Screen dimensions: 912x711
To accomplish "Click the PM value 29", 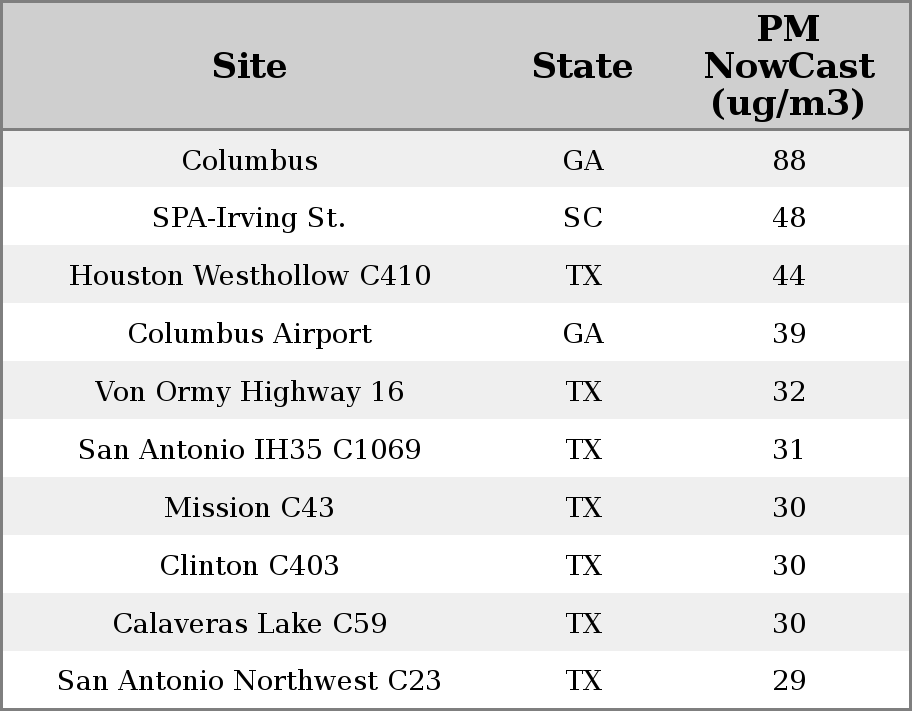I will point(788,681).
